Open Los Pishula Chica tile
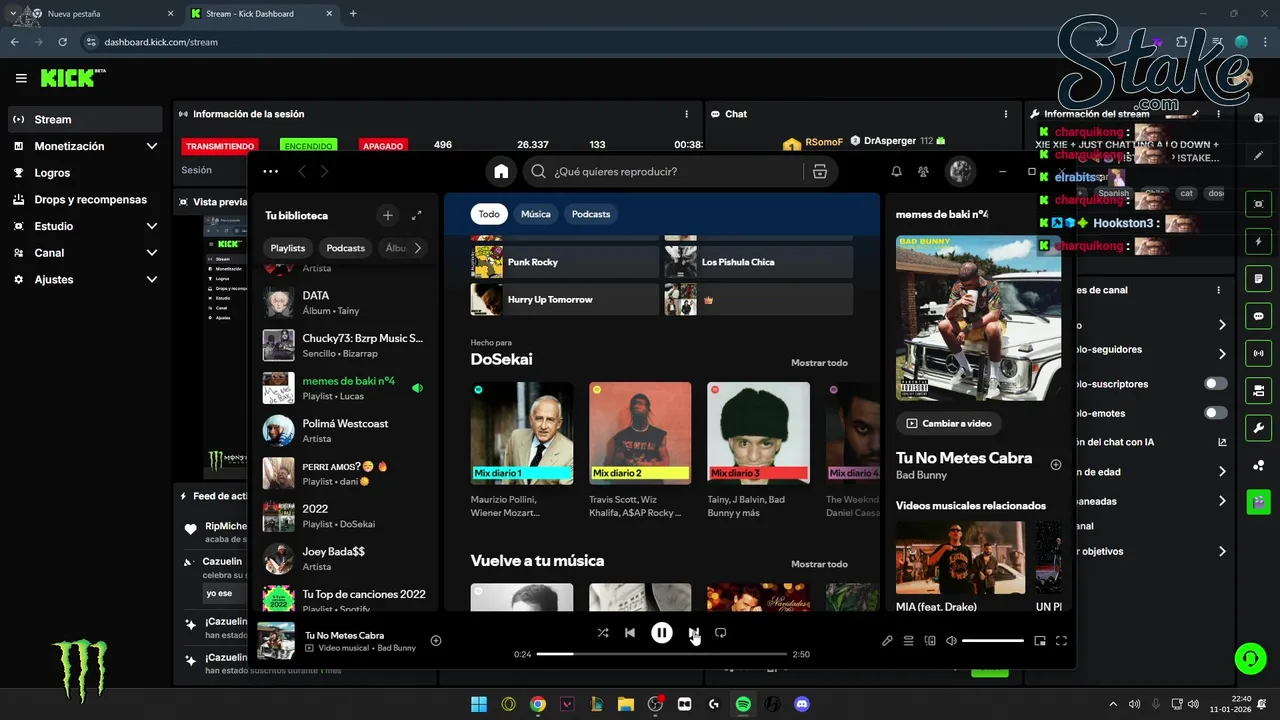The image size is (1280, 720). [759, 262]
